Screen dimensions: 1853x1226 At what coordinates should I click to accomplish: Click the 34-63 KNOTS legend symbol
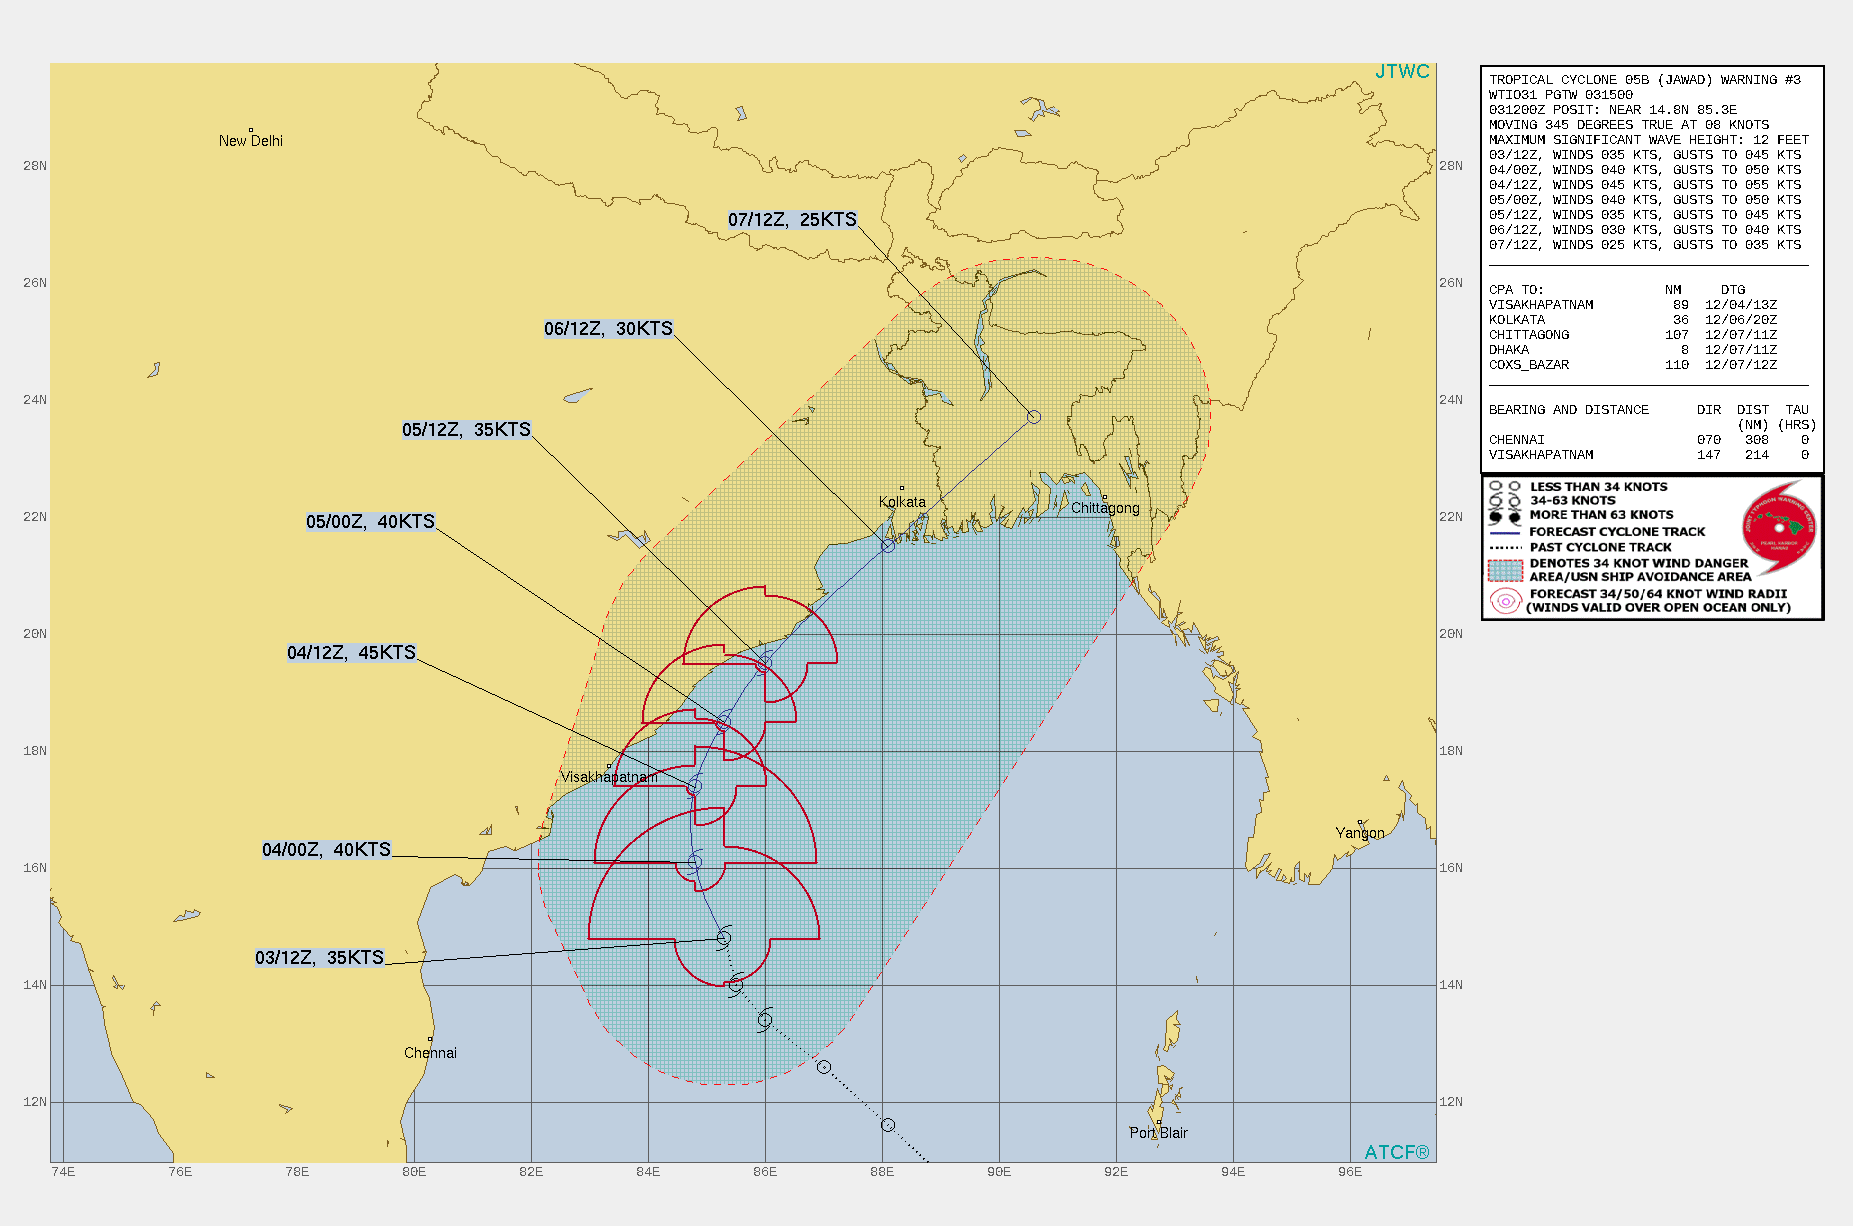[x=1505, y=501]
